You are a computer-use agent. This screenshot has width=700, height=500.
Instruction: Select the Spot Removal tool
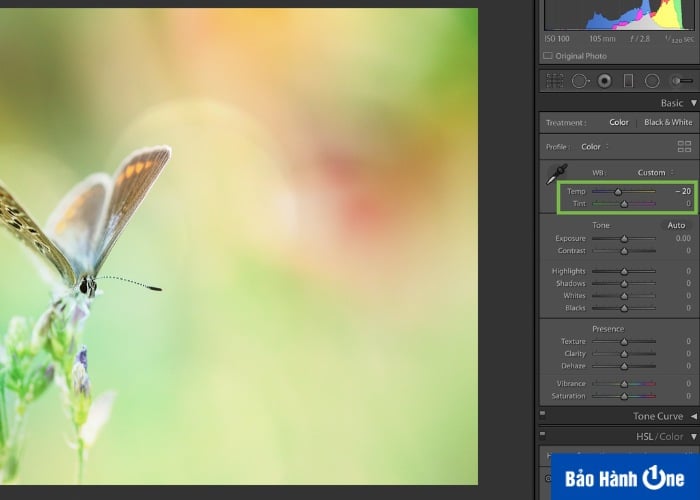[x=580, y=81]
